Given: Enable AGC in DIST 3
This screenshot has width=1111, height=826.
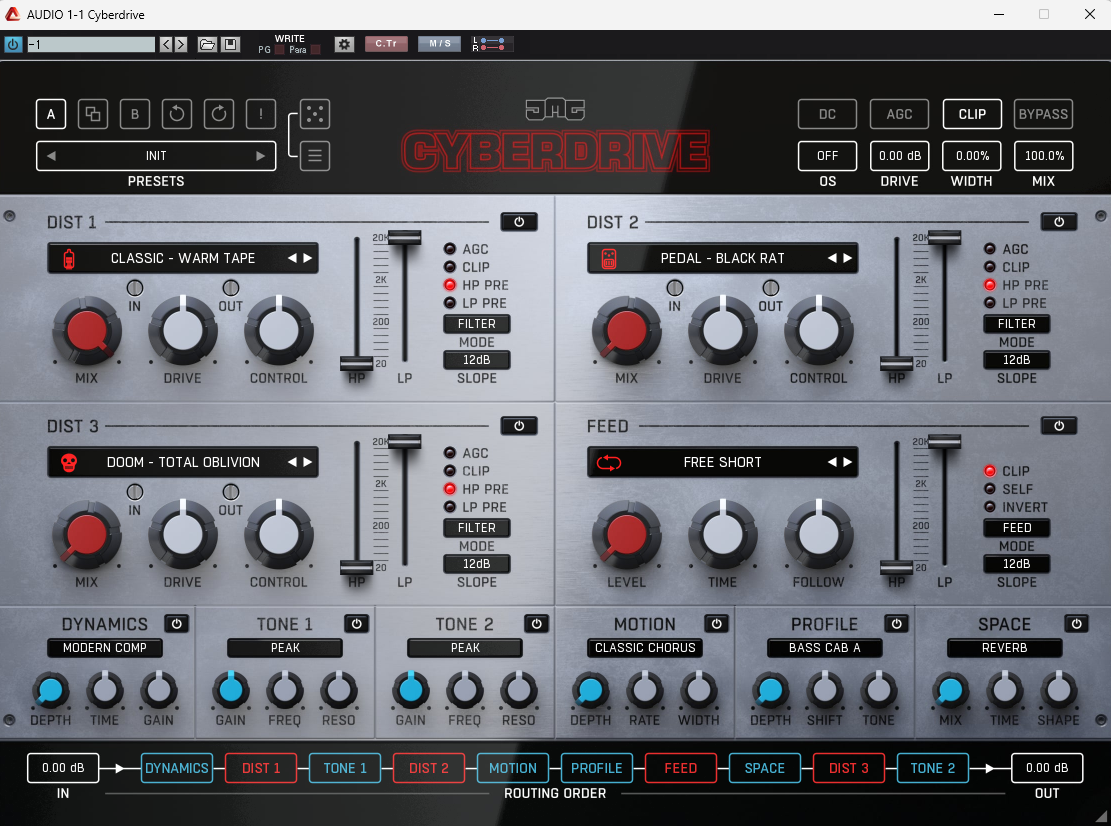Looking at the screenshot, I should coord(450,453).
